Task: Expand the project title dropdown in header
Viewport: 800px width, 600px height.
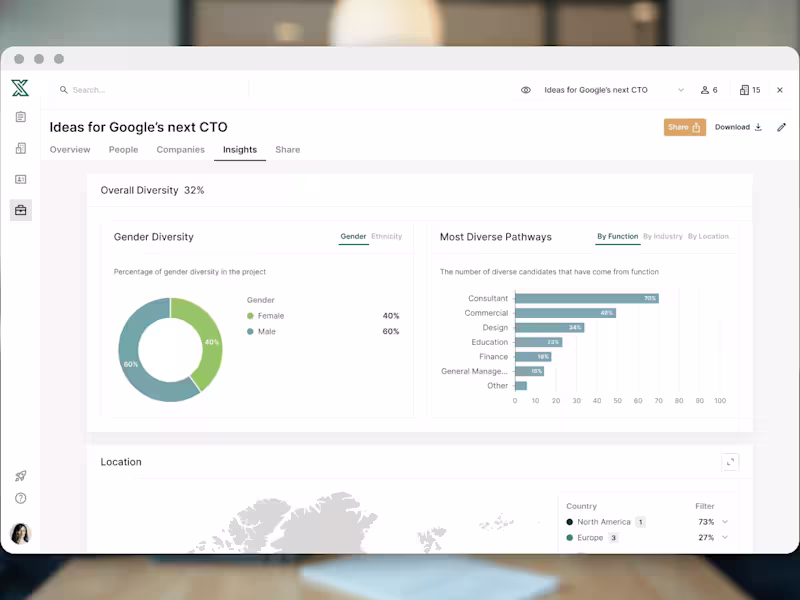Action: click(x=679, y=90)
